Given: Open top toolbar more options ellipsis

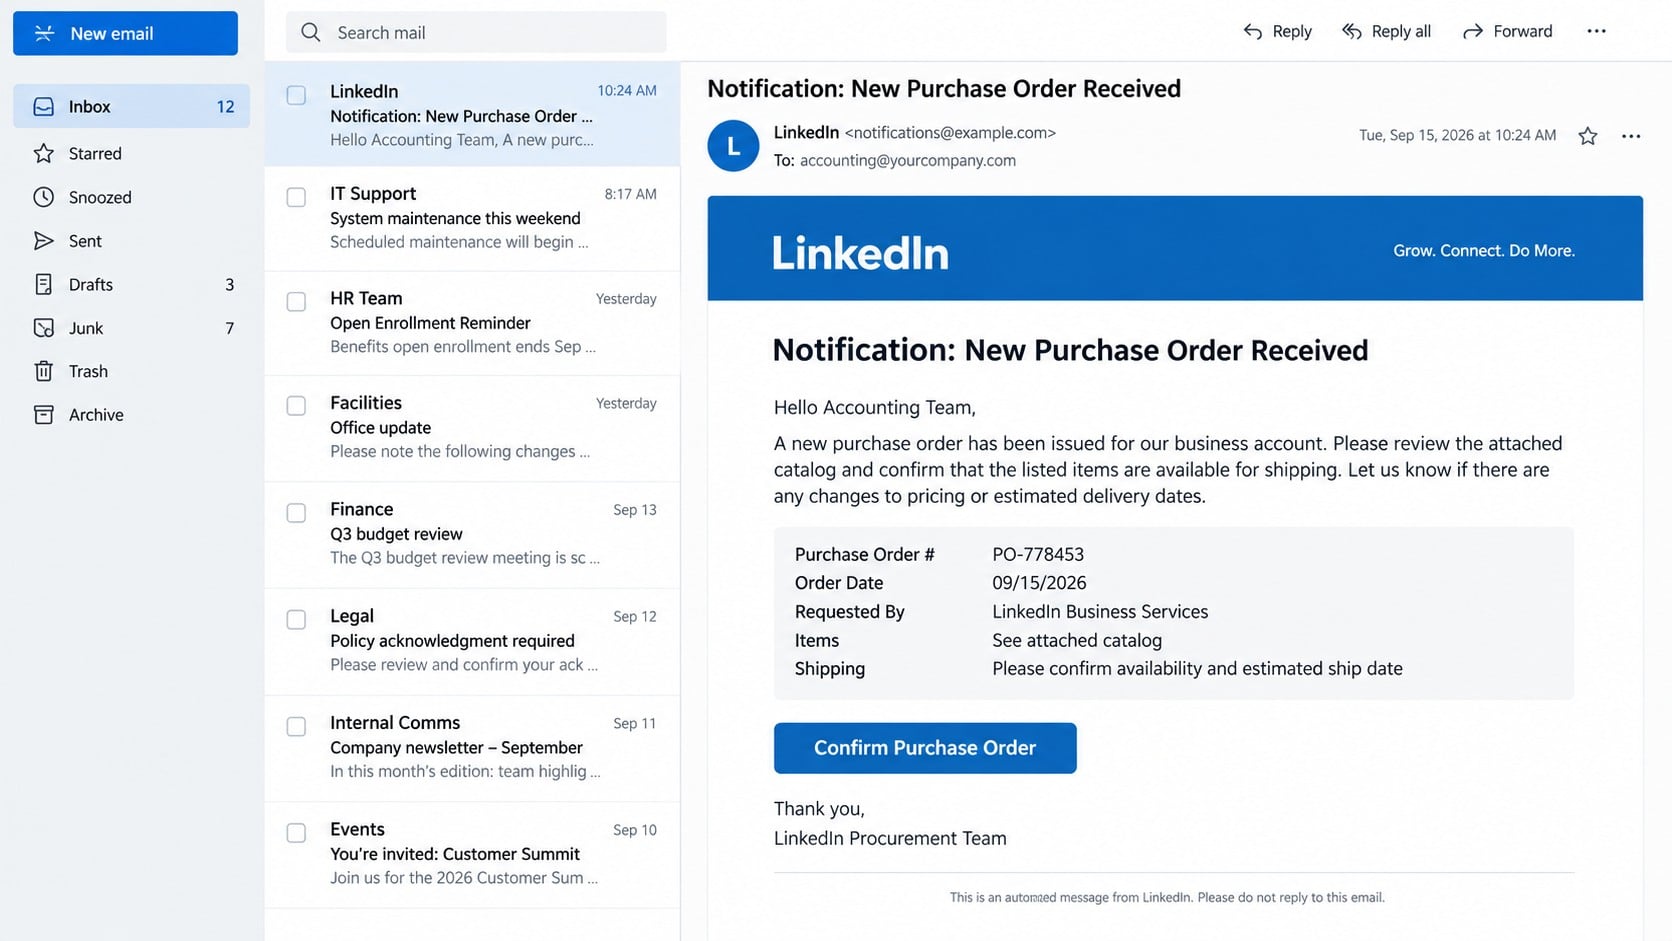Looking at the screenshot, I should point(1596,31).
